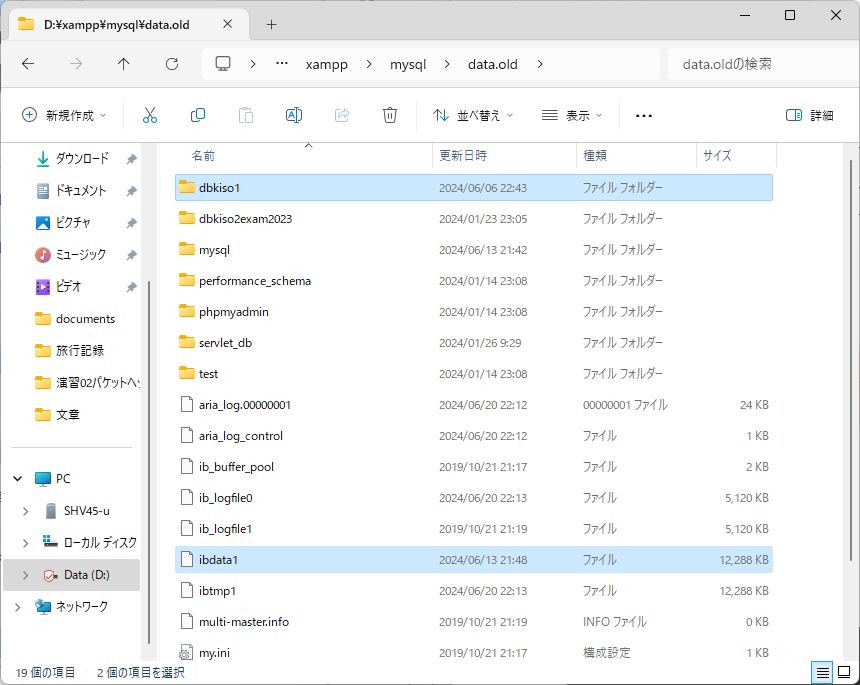The width and height of the screenshot is (860, 685).
Task: Click the Cut scissors icon
Action: [x=150, y=115]
